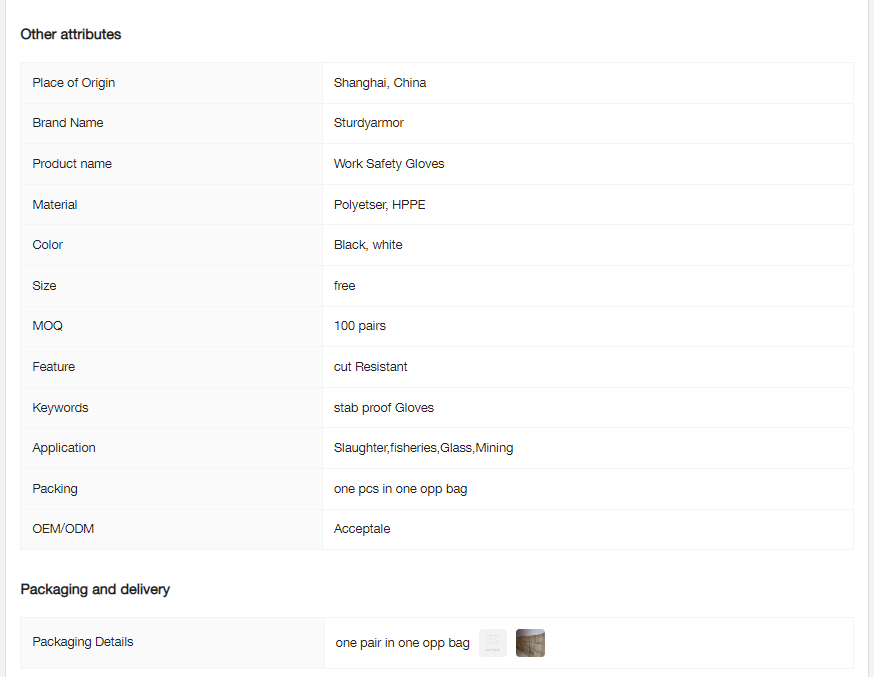Click the 'free' size value

pyautogui.click(x=345, y=286)
